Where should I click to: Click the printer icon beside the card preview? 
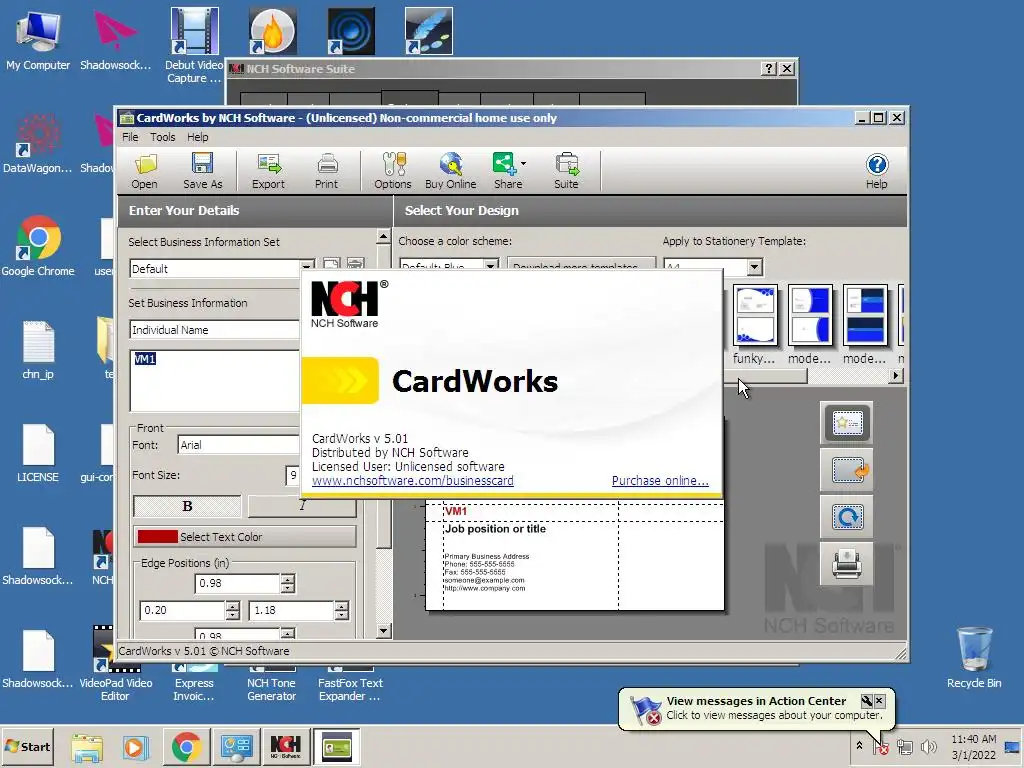(x=847, y=564)
